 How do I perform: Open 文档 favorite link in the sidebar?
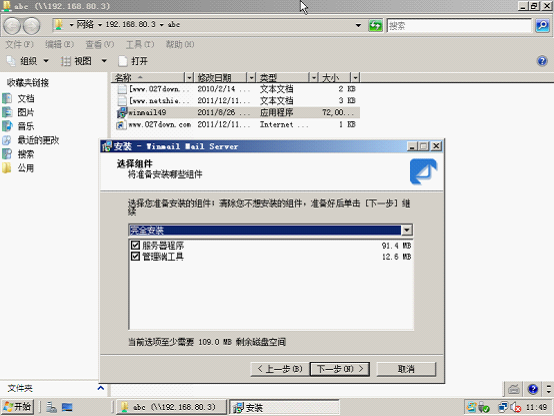[26, 98]
